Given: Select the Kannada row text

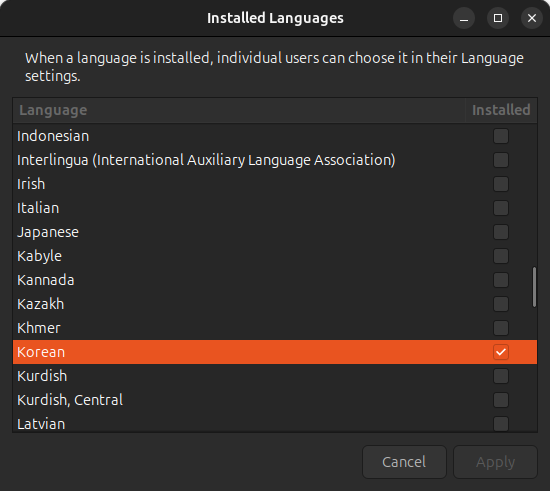Looking at the screenshot, I should (x=46, y=280).
